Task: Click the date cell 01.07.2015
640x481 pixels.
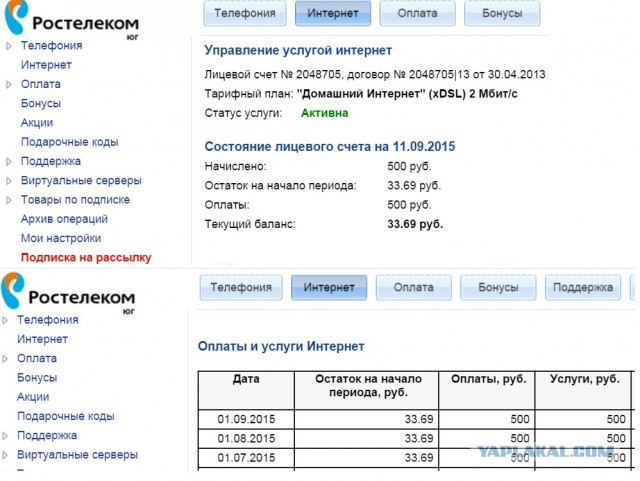Action: 246,458
